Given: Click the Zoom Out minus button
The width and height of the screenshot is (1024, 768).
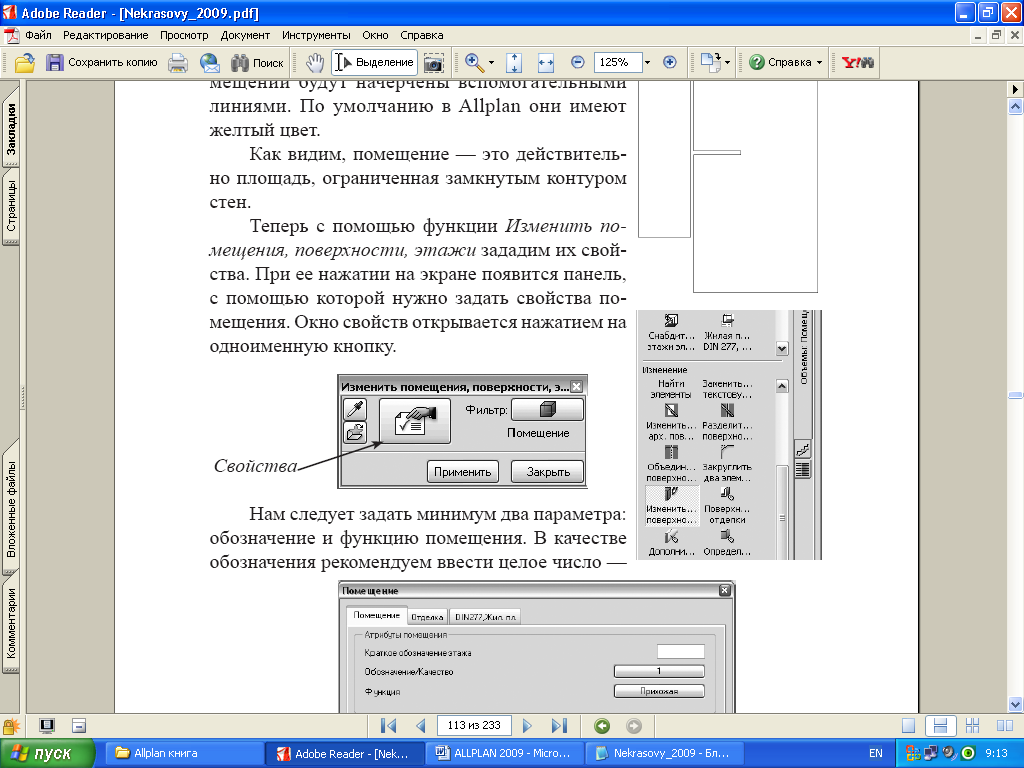Looking at the screenshot, I should point(577,62).
